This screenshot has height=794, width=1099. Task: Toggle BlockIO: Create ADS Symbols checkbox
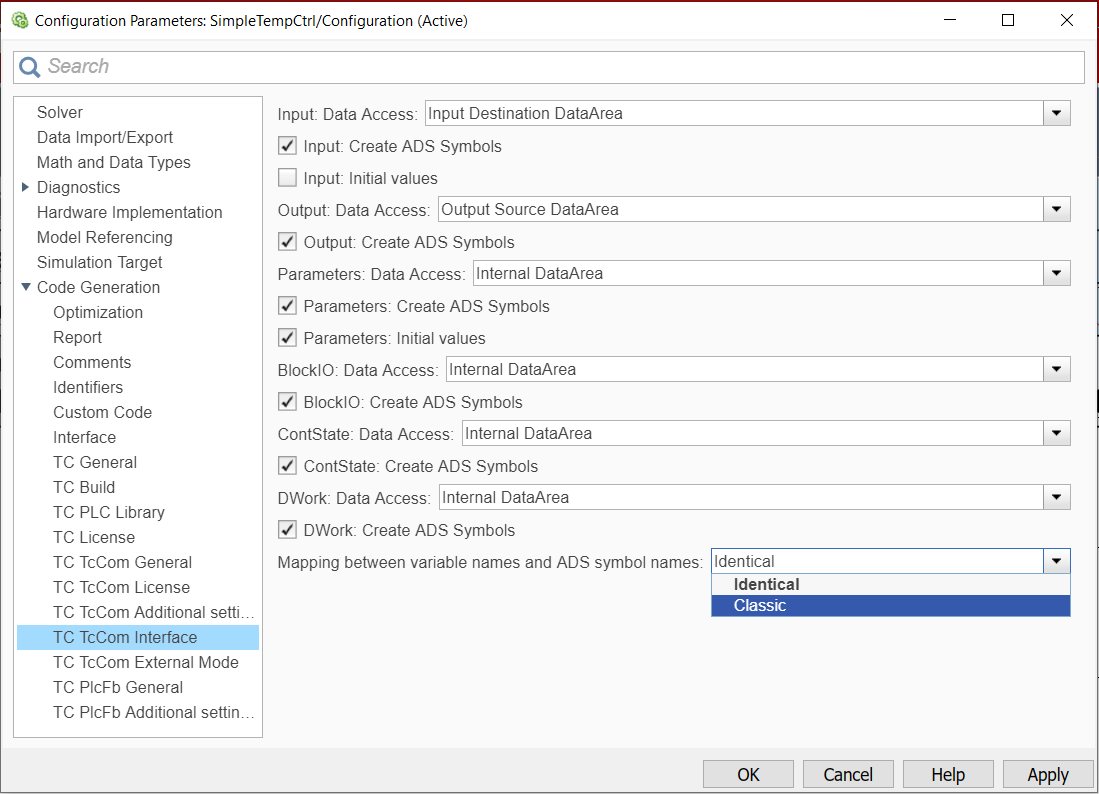point(287,402)
